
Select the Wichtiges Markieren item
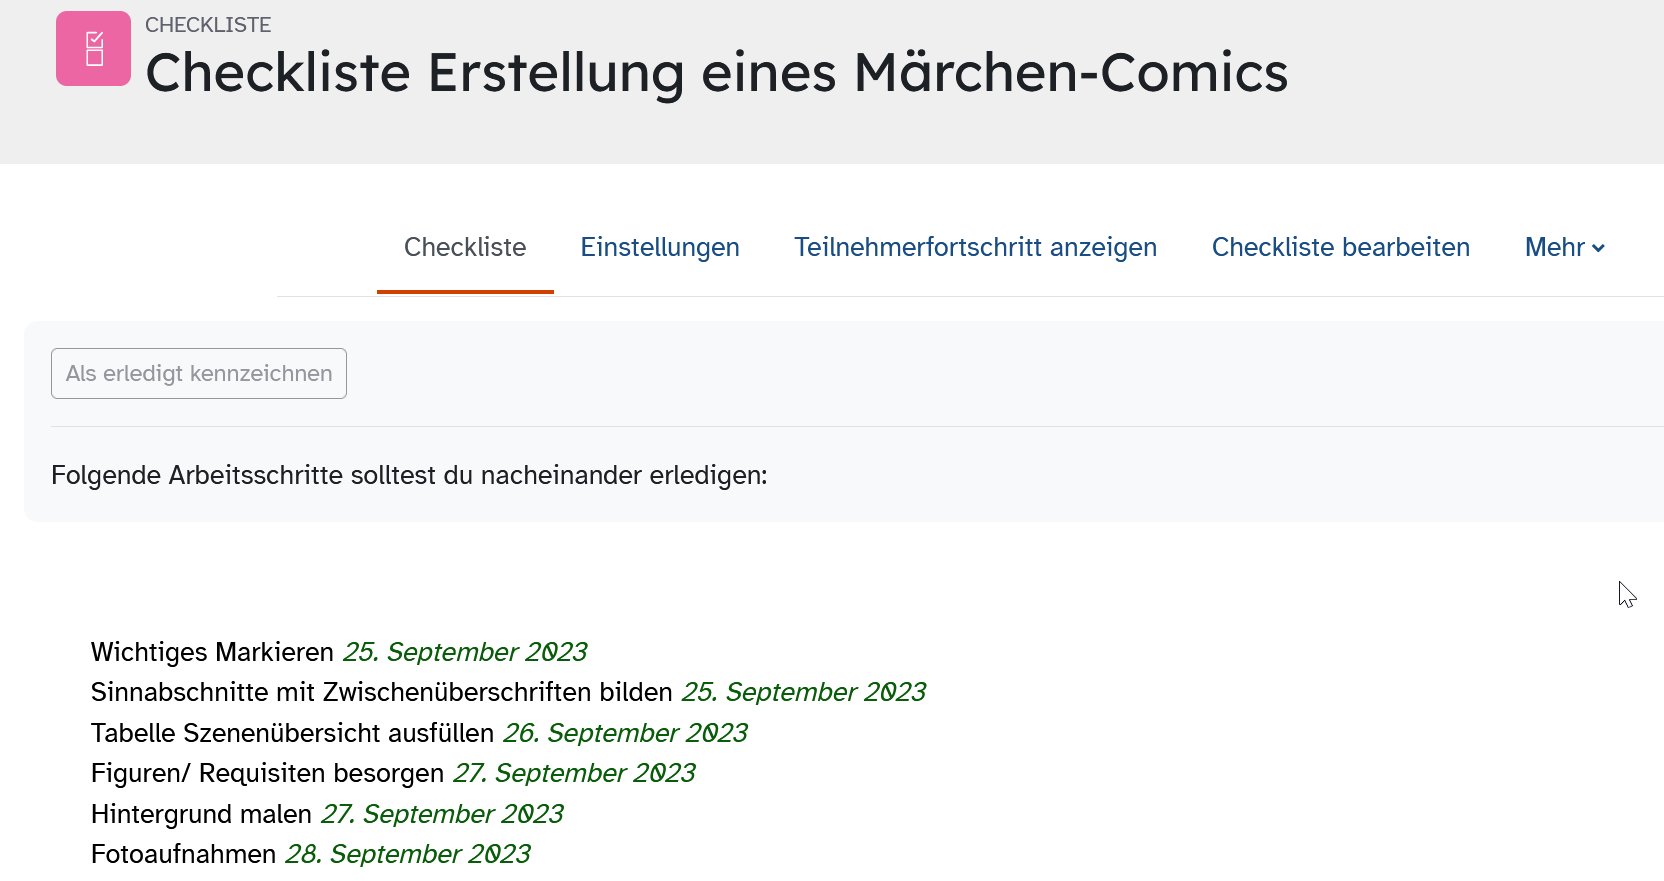[x=212, y=652]
